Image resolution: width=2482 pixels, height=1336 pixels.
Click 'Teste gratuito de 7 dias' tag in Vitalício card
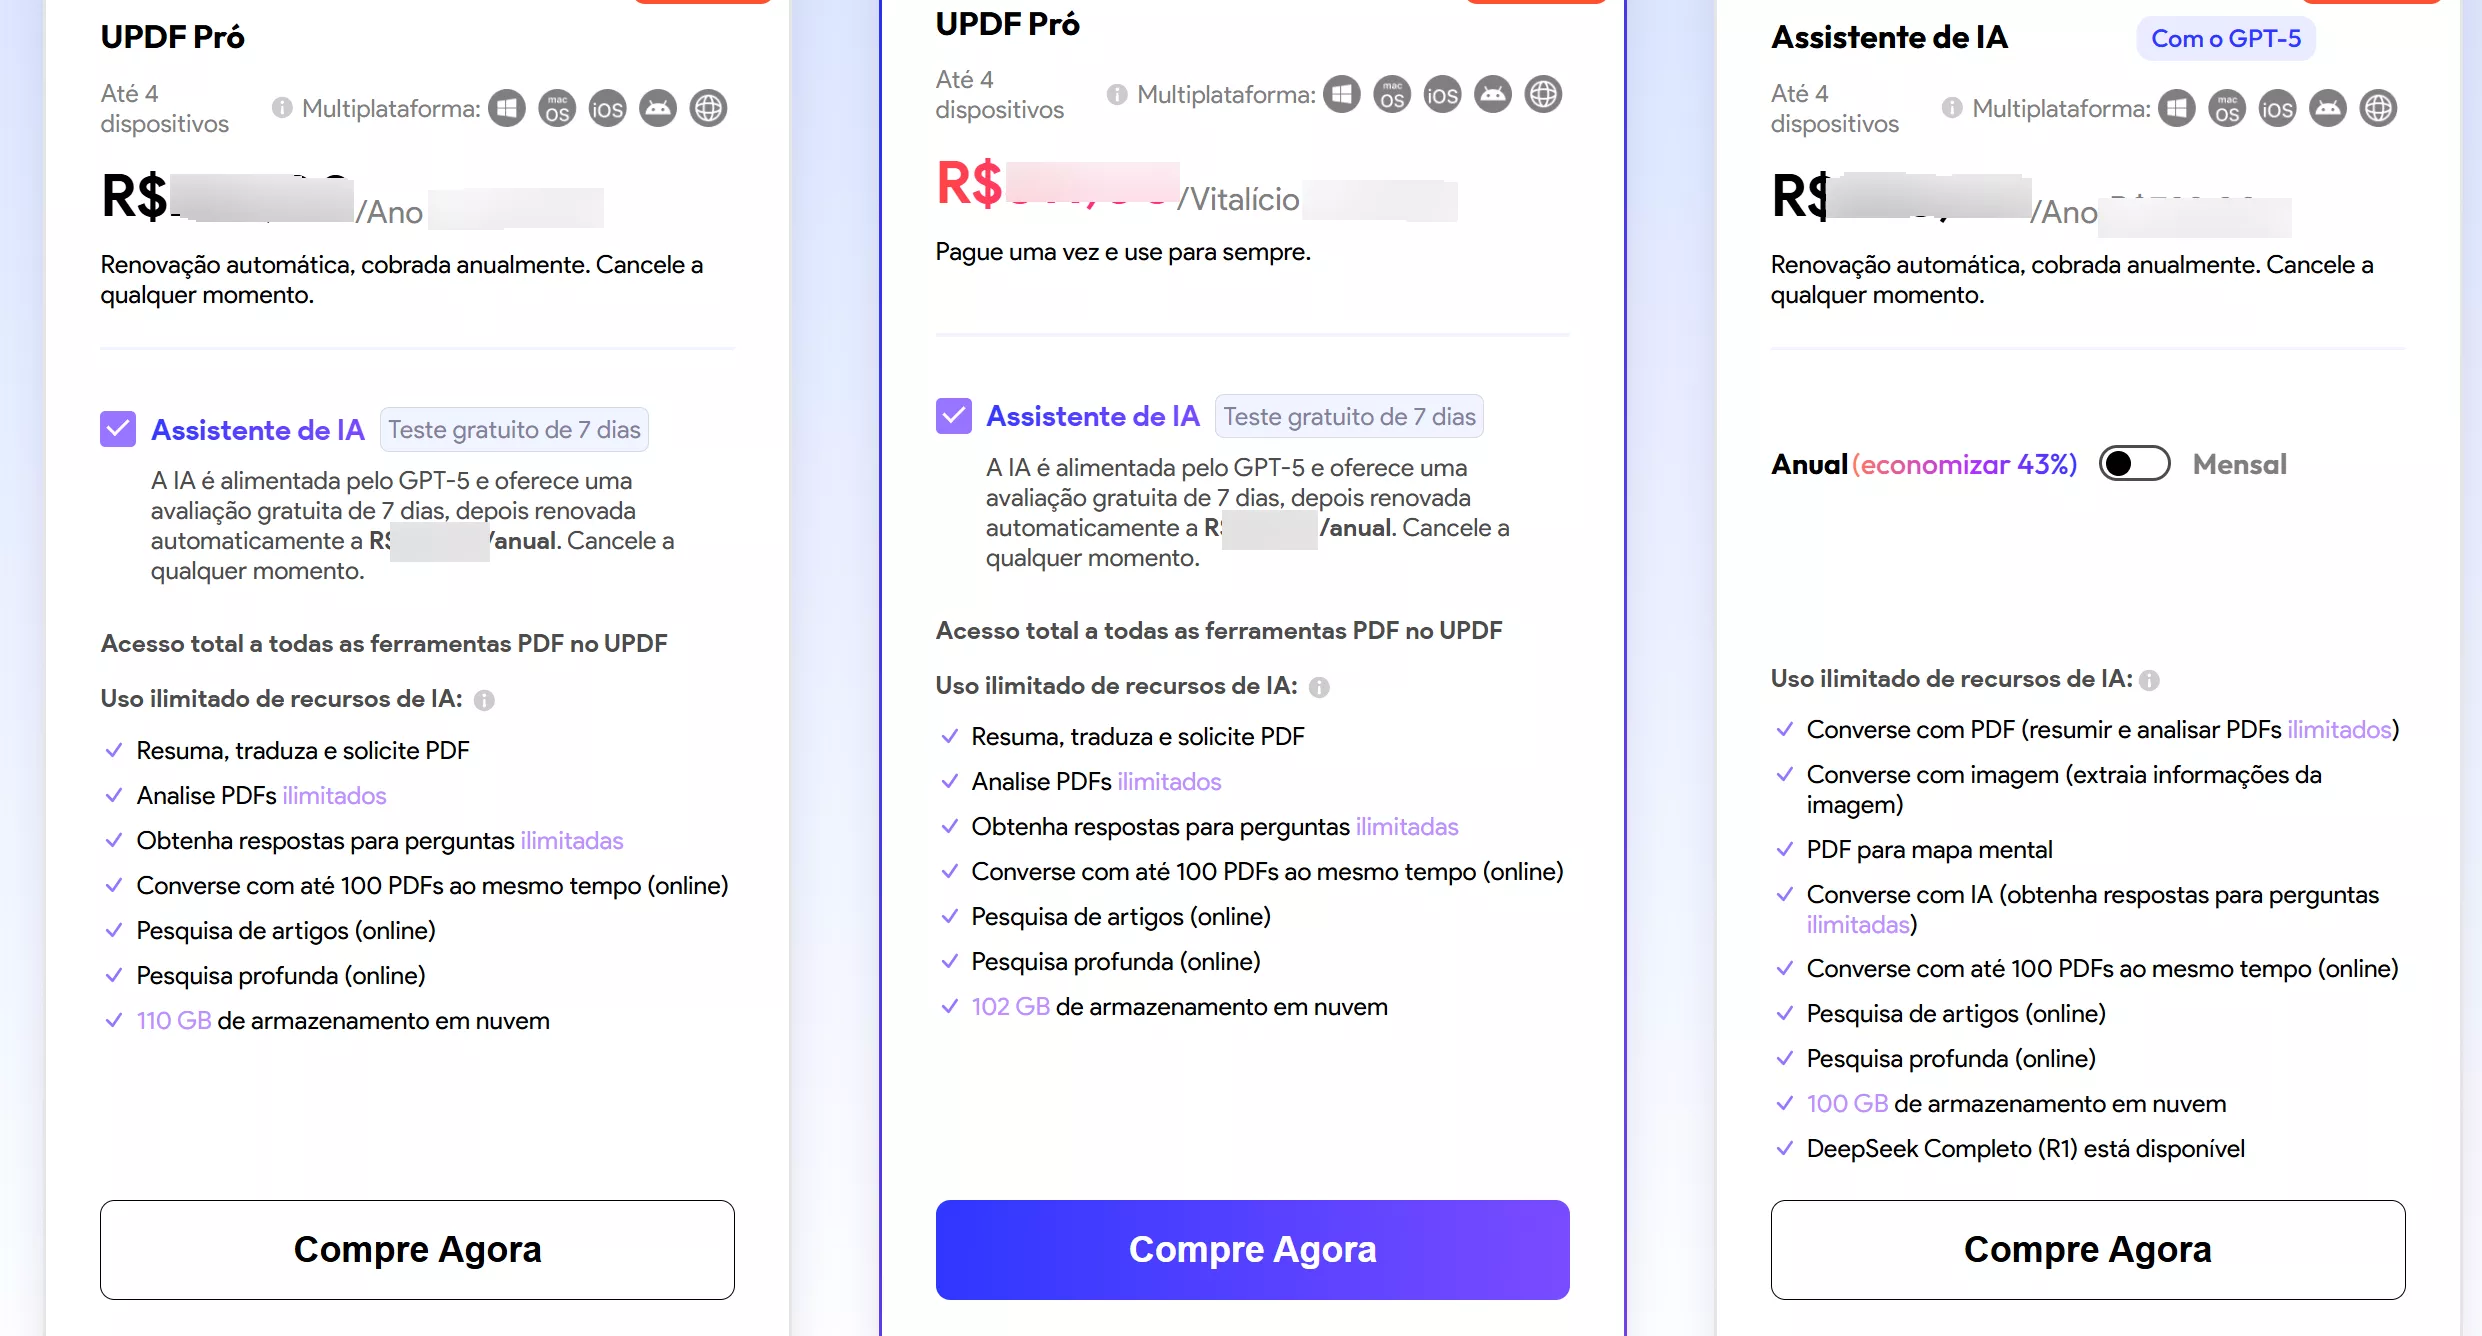click(1348, 417)
